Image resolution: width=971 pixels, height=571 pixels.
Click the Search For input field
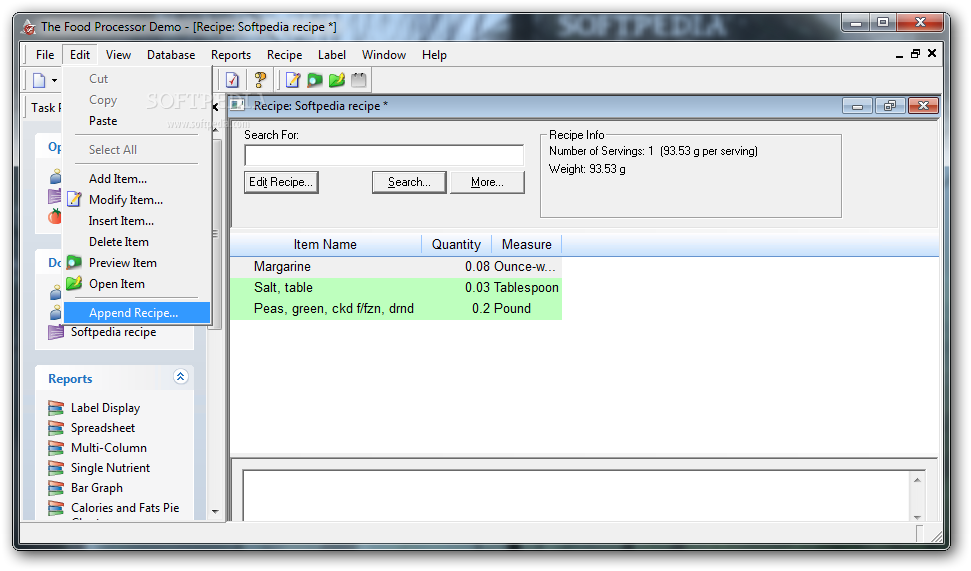click(x=384, y=155)
